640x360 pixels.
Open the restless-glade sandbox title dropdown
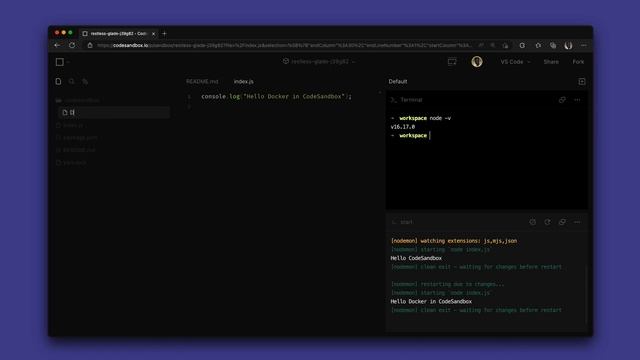pyautogui.click(x=319, y=61)
